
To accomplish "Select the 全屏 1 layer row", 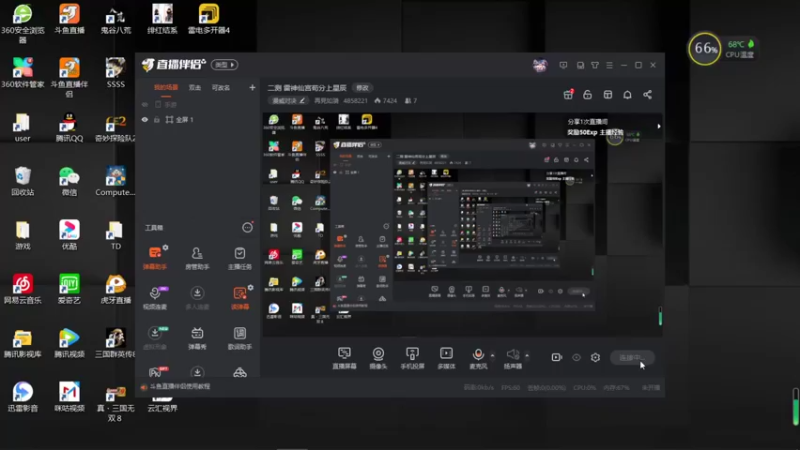I will pos(198,119).
